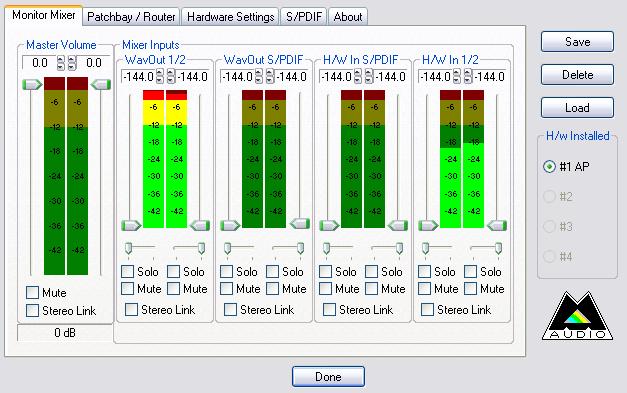Click Master Volume left level stepper

(60, 63)
